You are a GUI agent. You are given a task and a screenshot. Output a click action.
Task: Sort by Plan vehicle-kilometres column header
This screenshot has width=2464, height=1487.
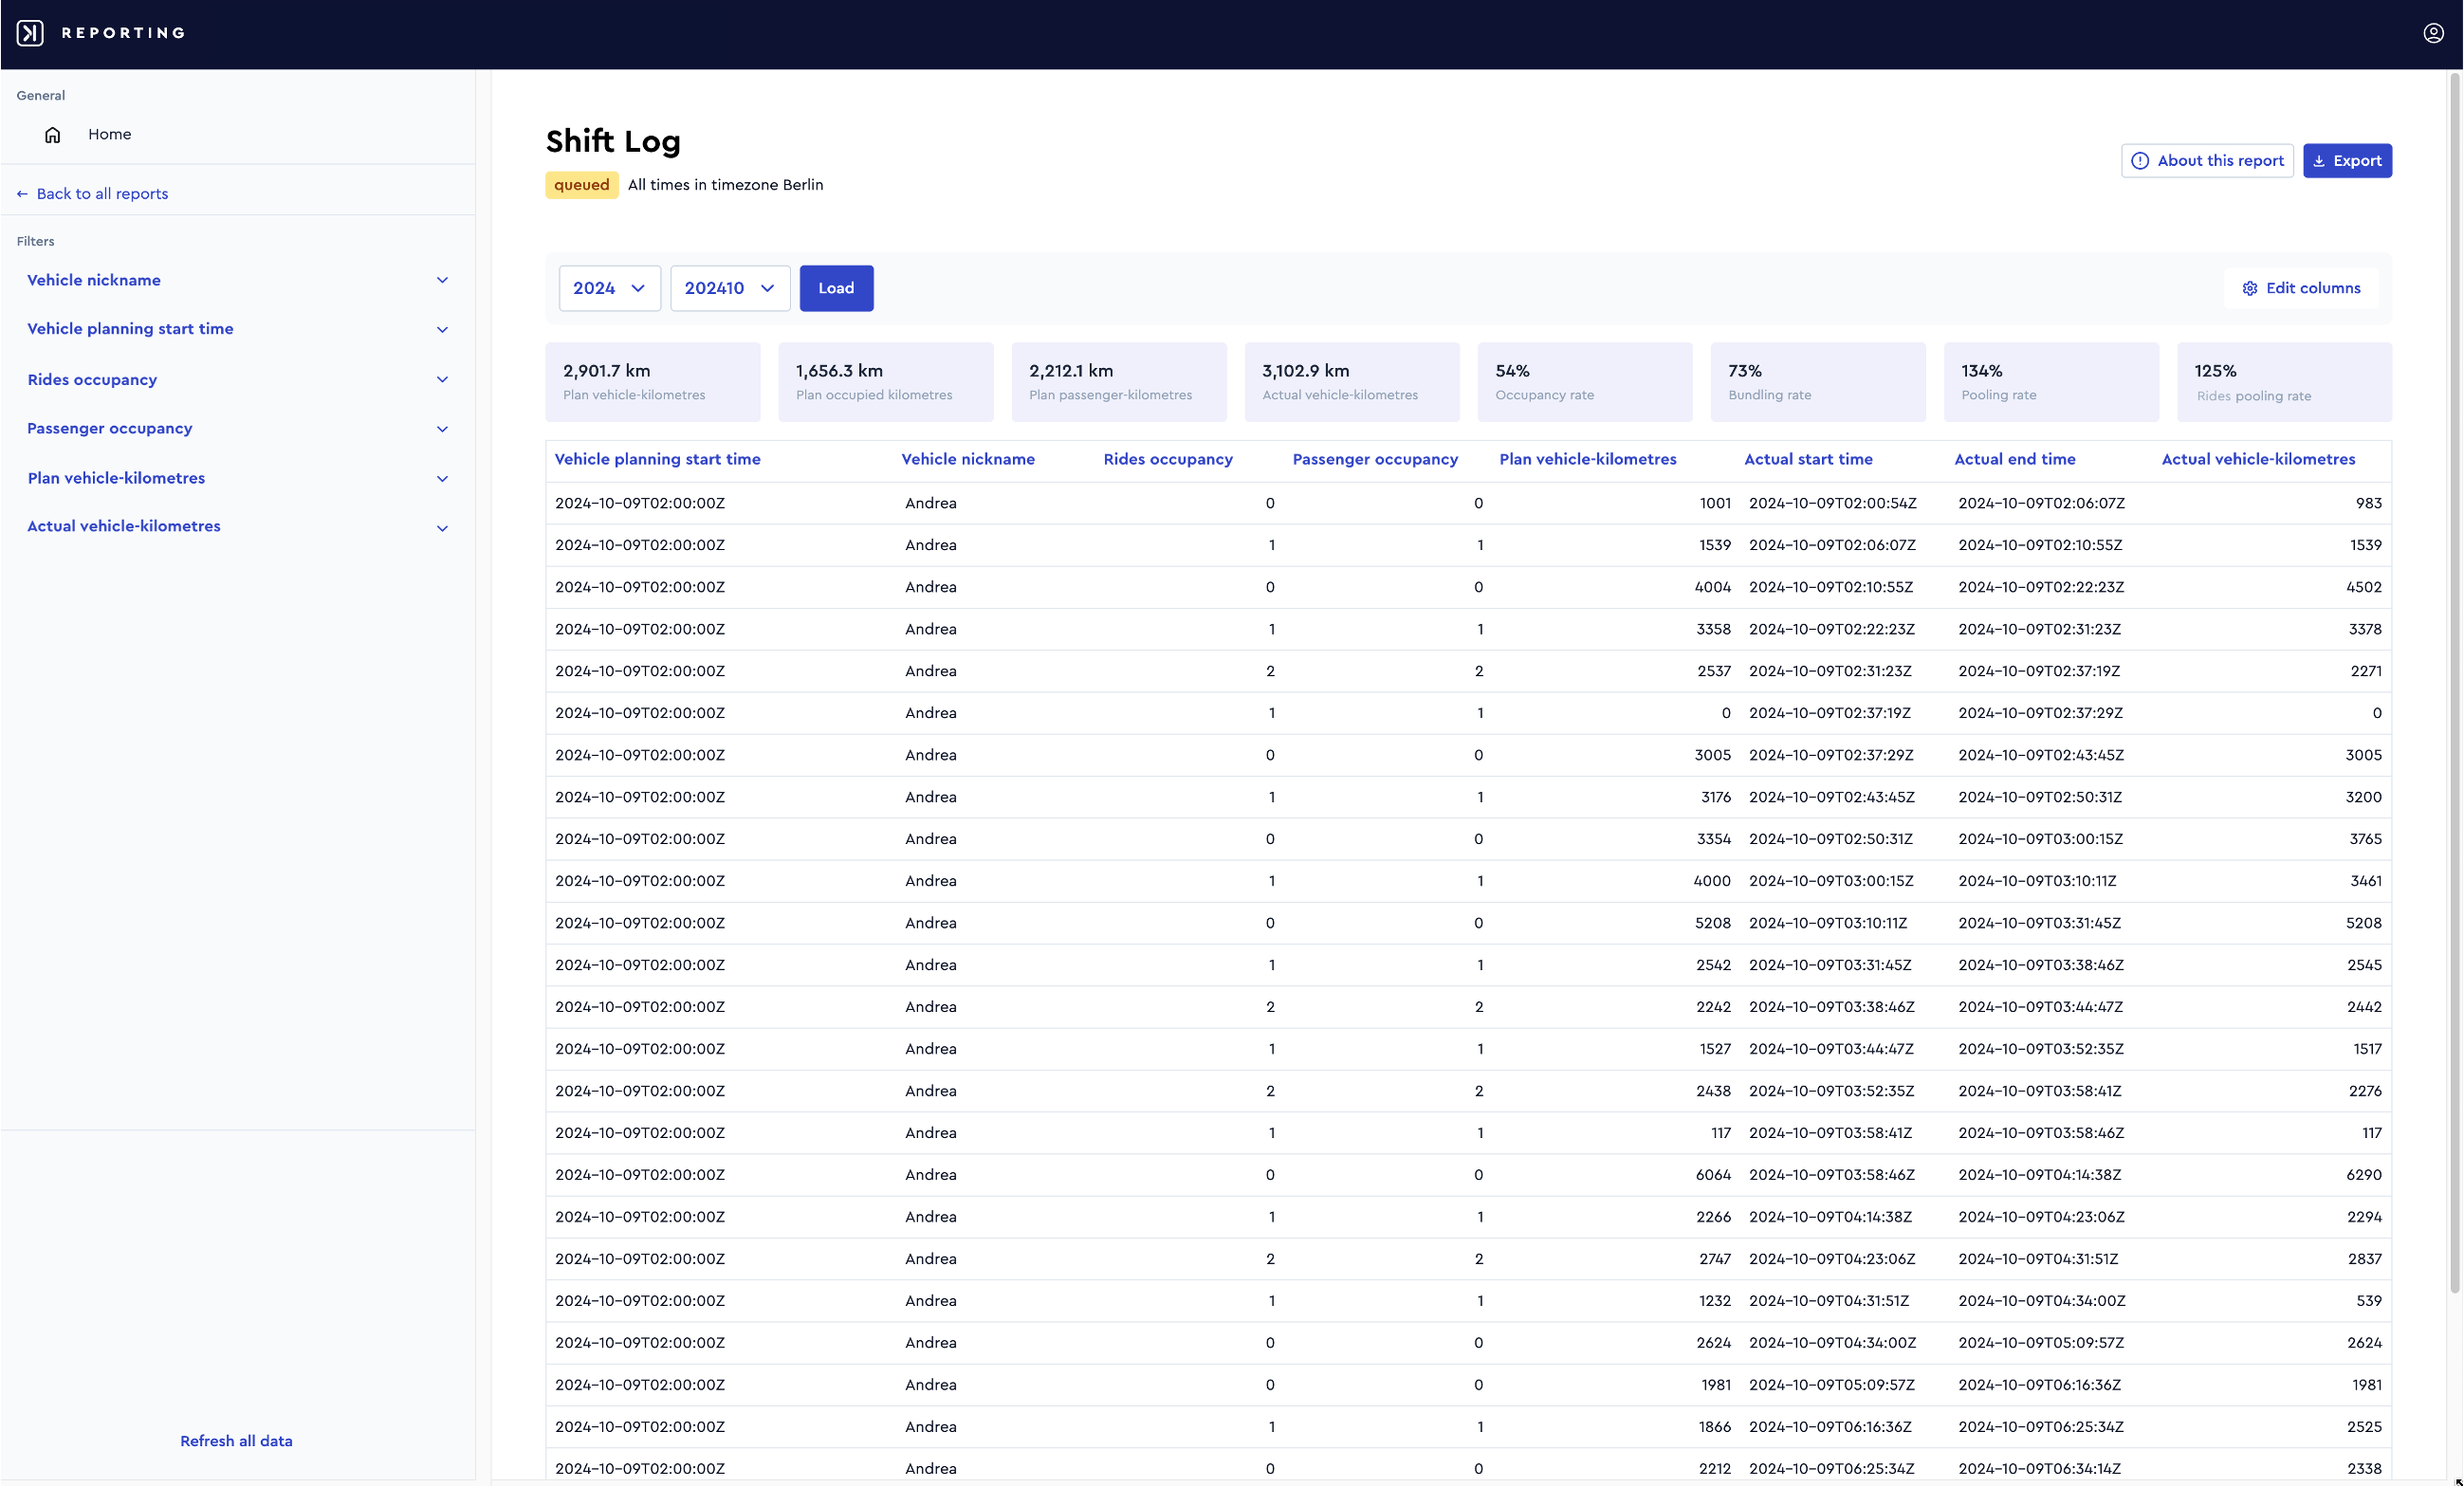(1587, 459)
